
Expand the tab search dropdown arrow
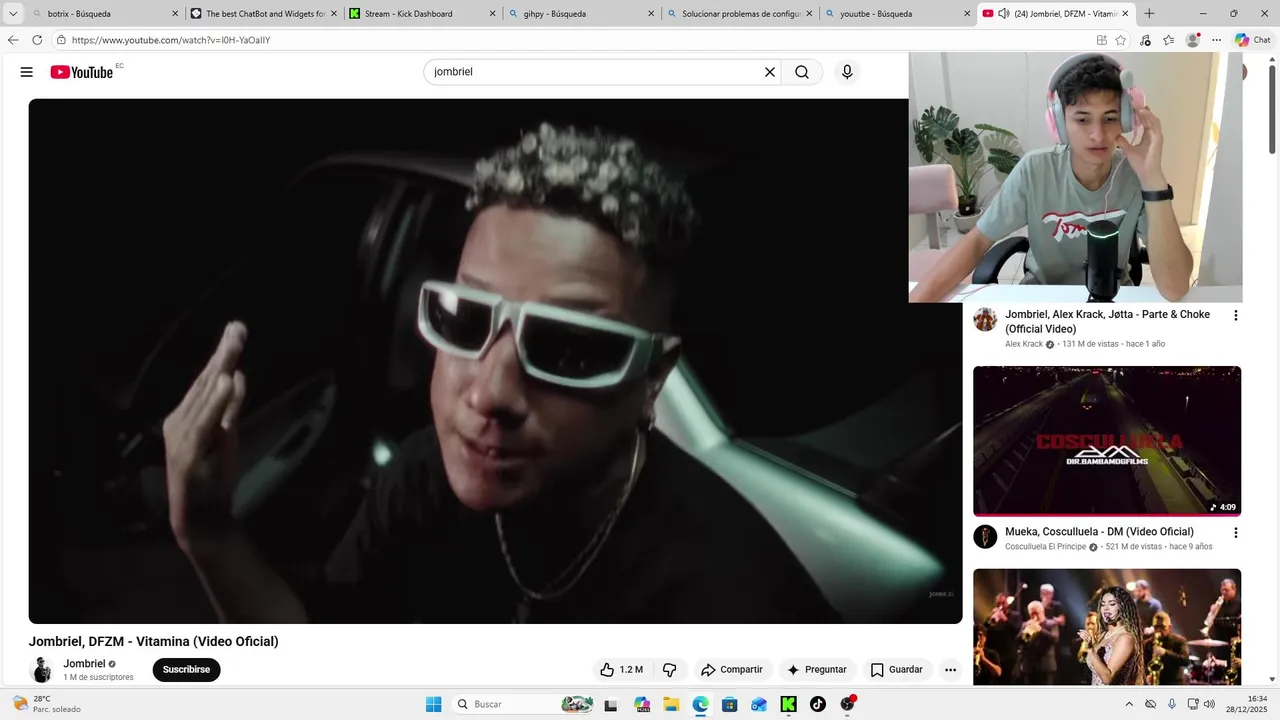click(13, 14)
